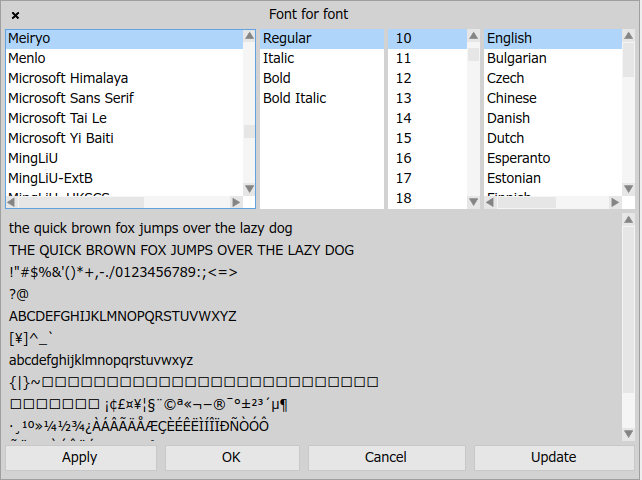Set font size to 11
This screenshot has width=642, height=480.
427,58
